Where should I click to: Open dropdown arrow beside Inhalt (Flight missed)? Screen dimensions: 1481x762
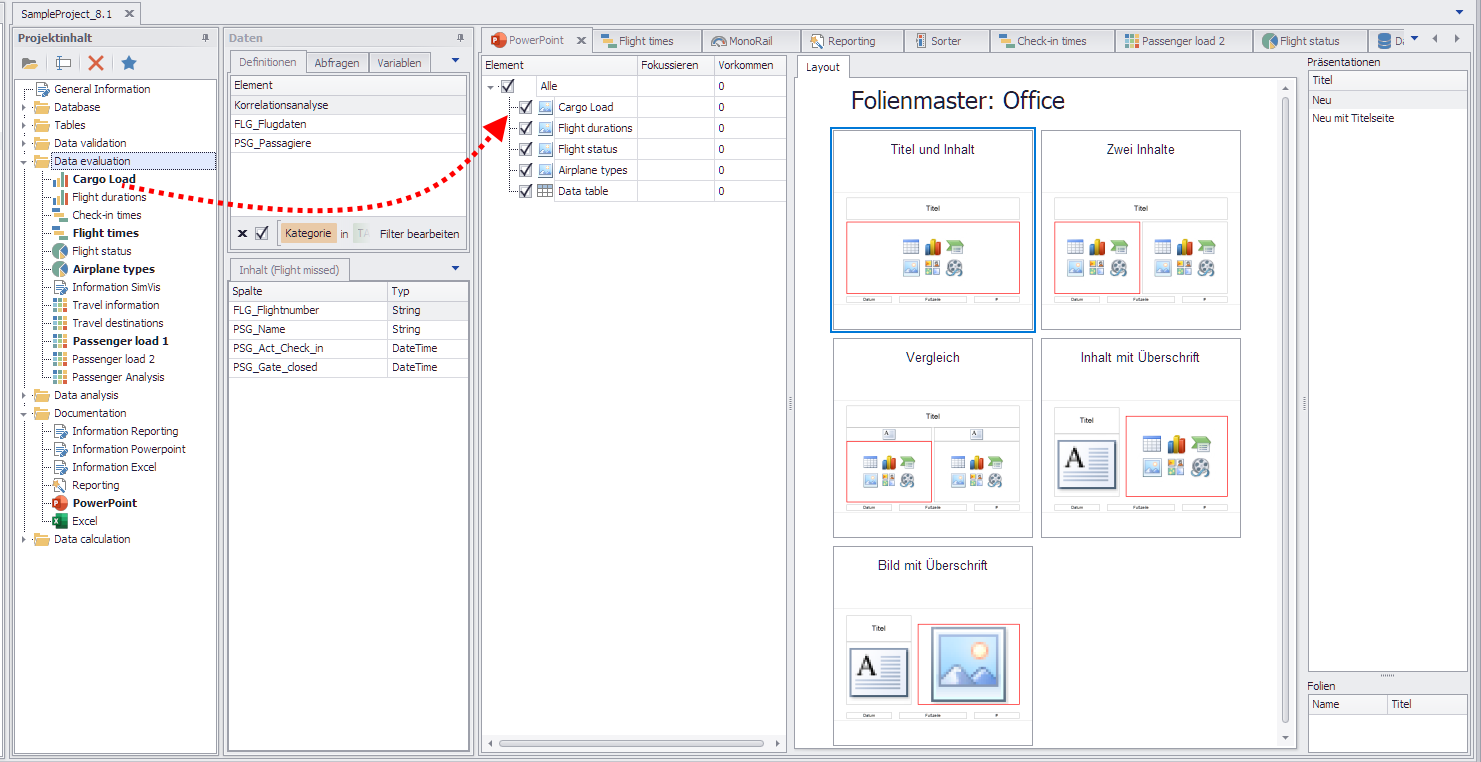coord(455,268)
